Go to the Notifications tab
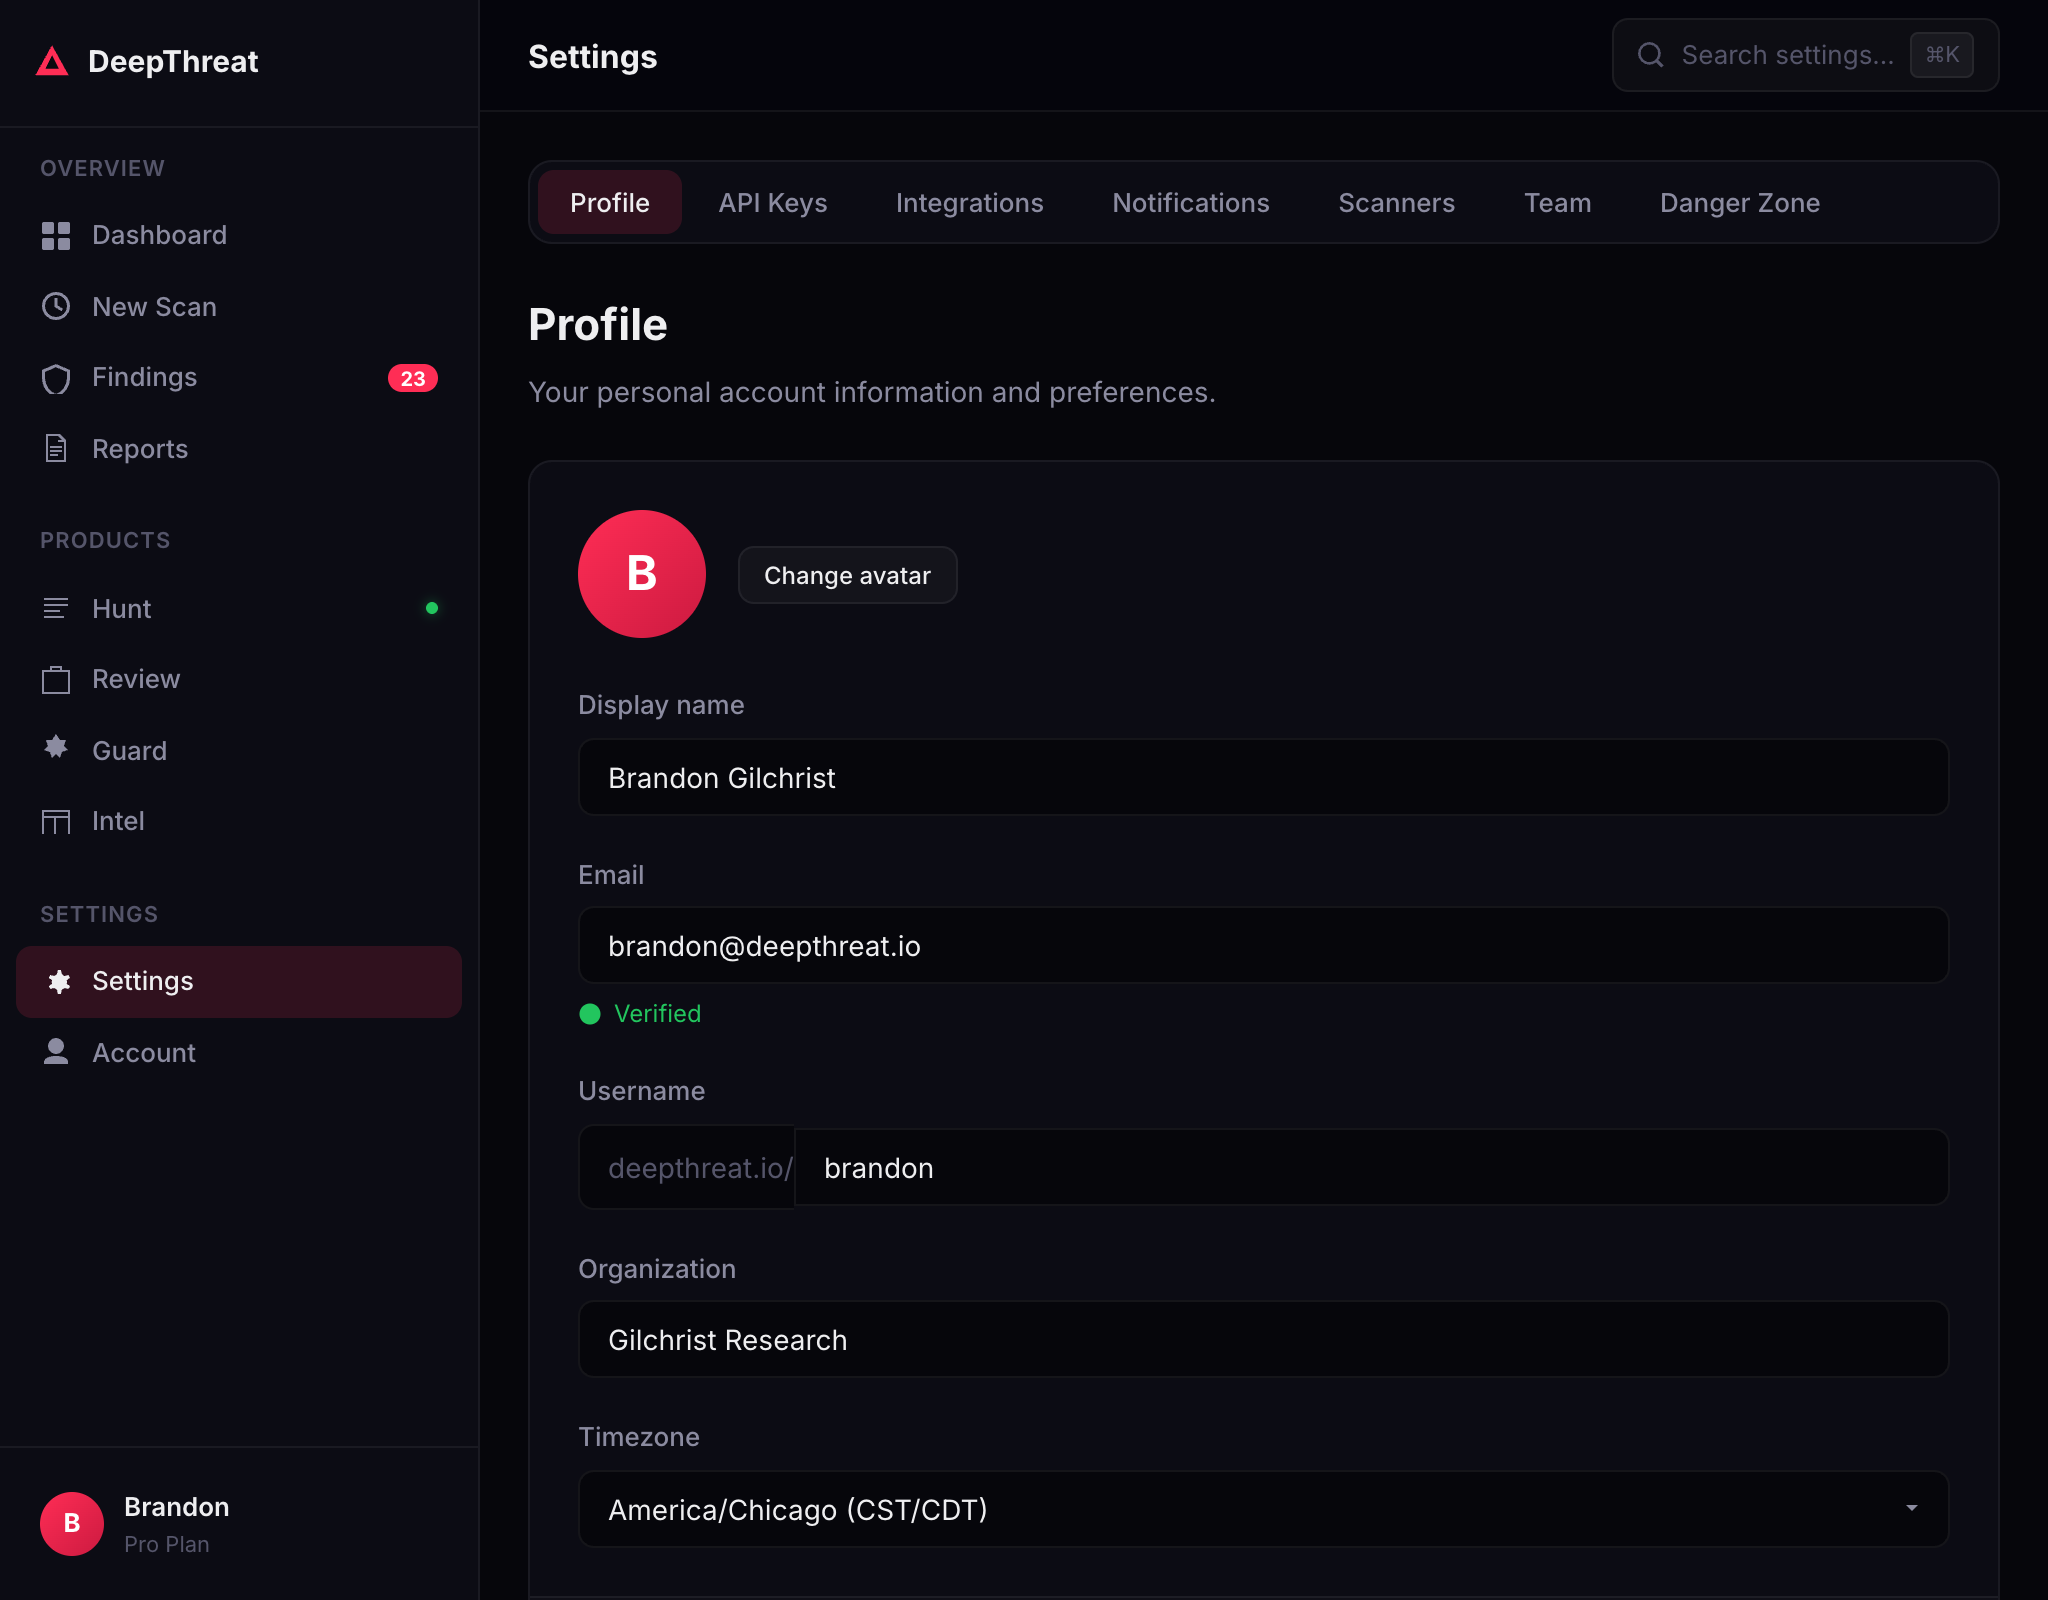The height and width of the screenshot is (1600, 2048). [1190, 203]
